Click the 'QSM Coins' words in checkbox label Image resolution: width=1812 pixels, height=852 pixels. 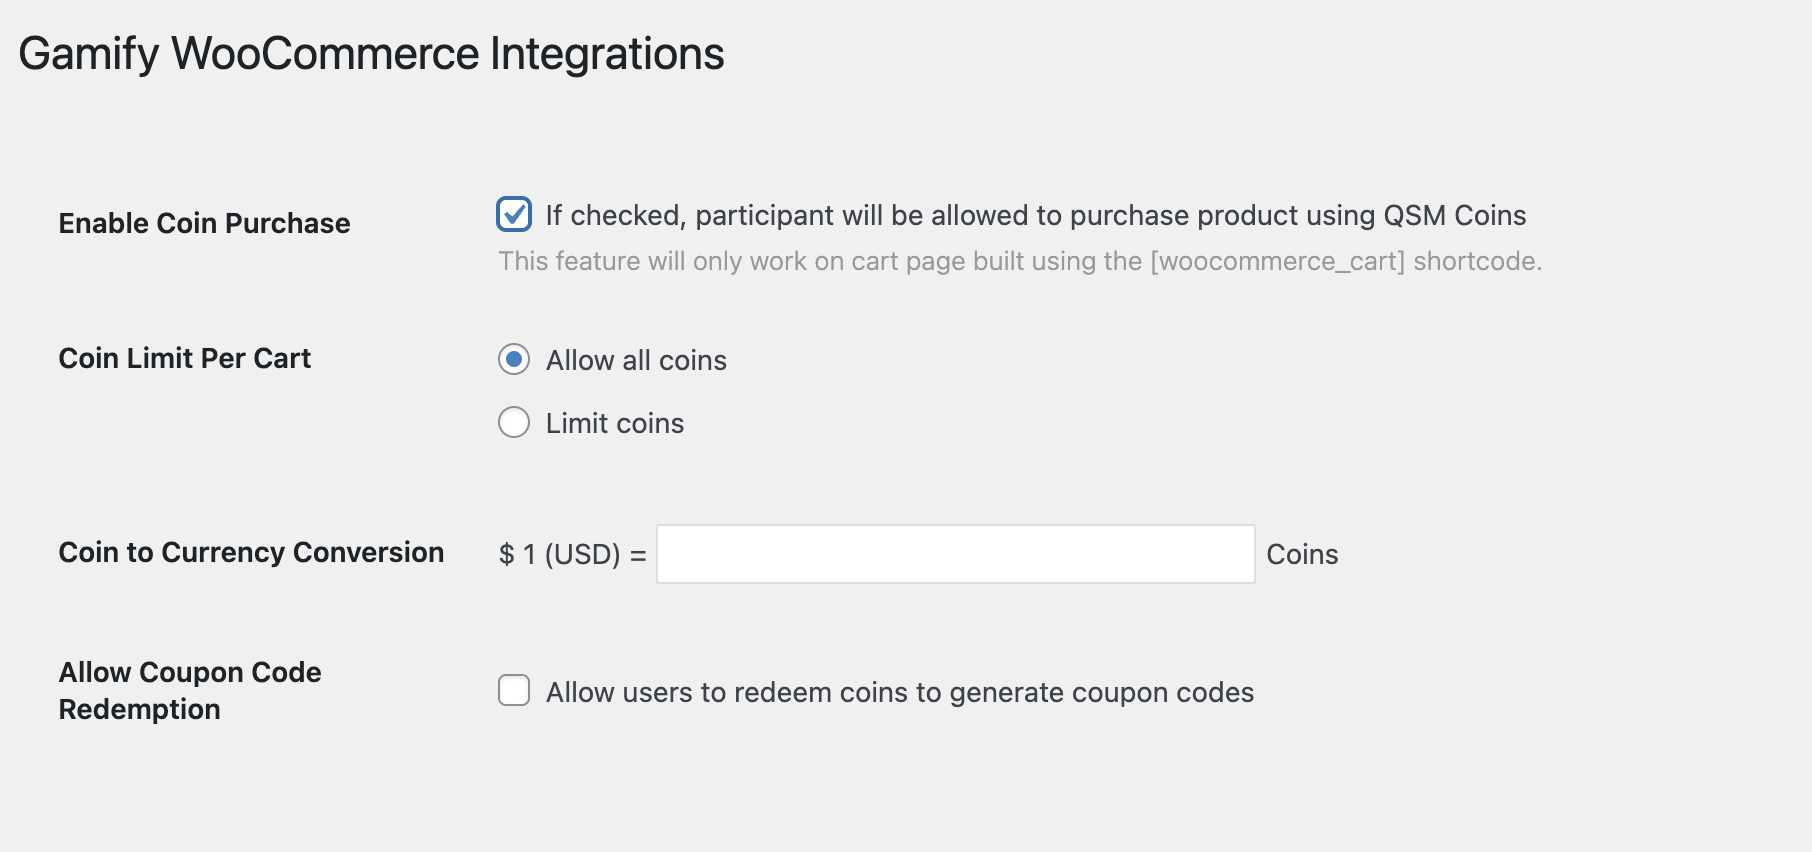(1454, 216)
